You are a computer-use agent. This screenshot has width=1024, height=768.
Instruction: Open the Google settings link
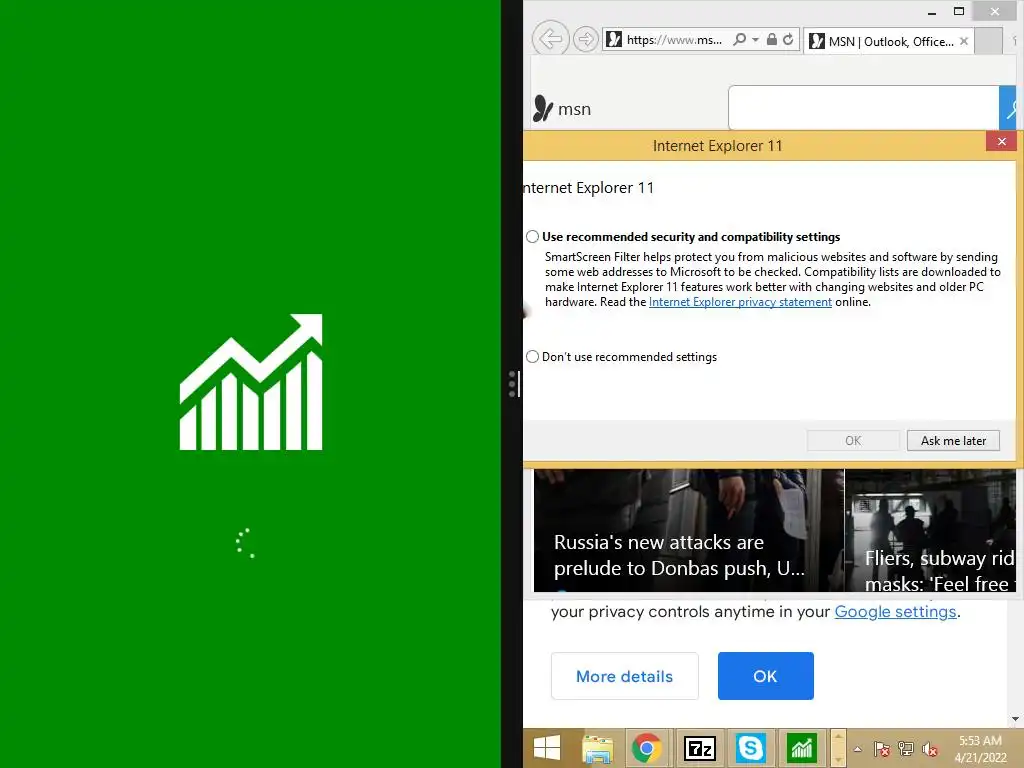pos(895,612)
